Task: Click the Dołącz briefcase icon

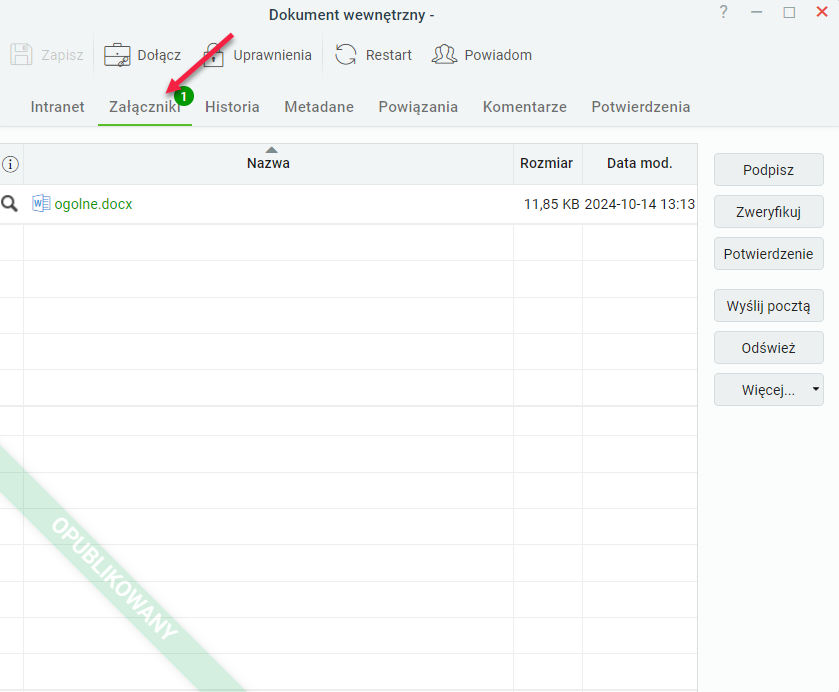Action: coord(117,55)
